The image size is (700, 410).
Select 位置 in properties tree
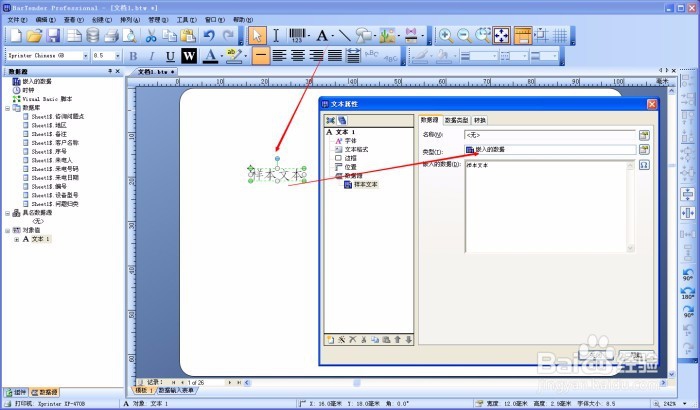[x=350, y=167]
